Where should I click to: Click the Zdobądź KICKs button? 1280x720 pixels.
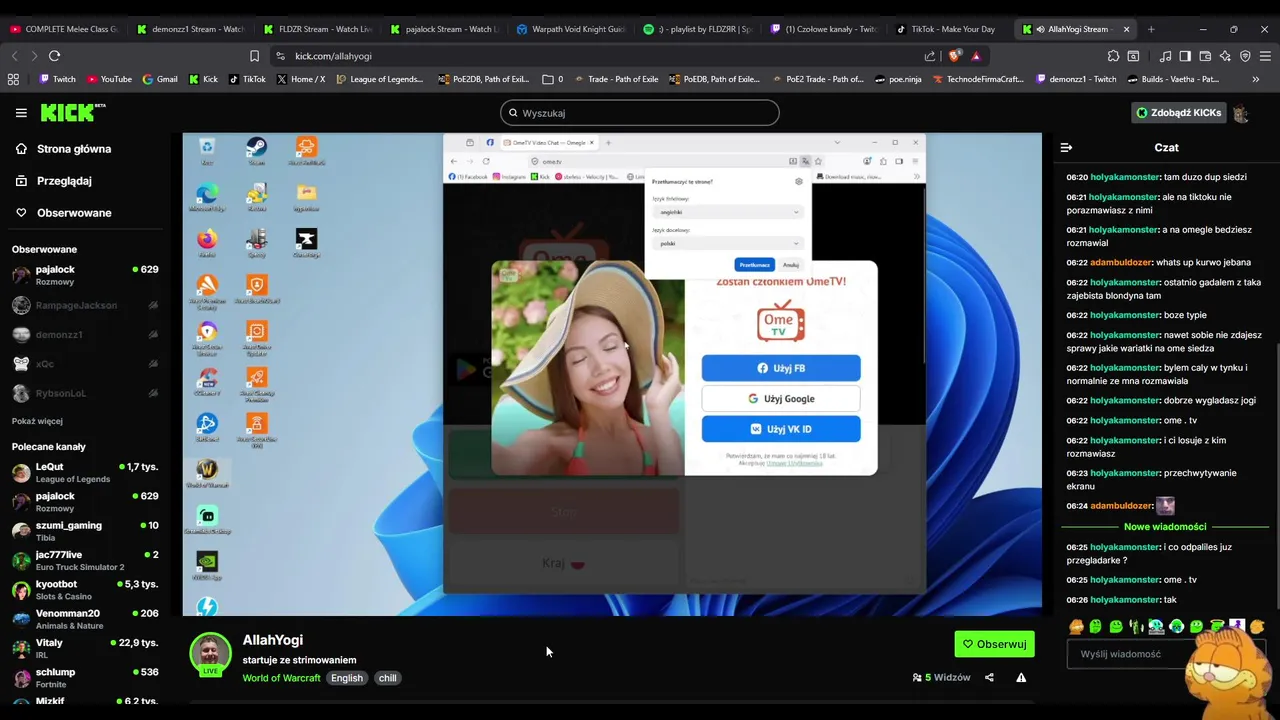click(1178, 113)
